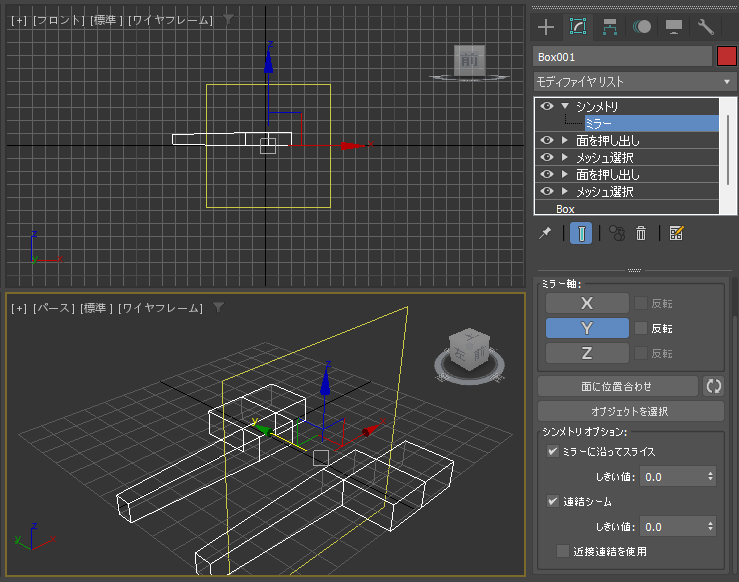Click the Make Unique icon
This screenshot has height=582, width=739.
(617, 233)
